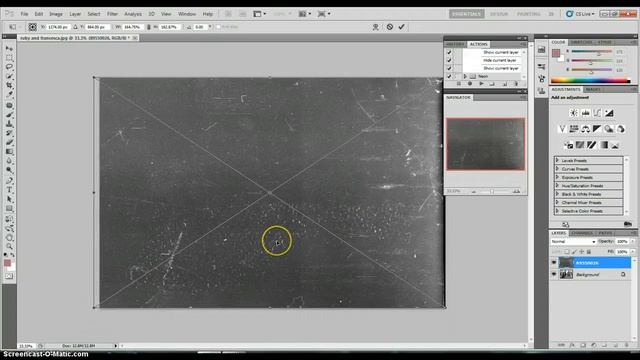640x360 pixels.
Task: Toggle the Anti-alias checkbox
Action: (218, 27)
